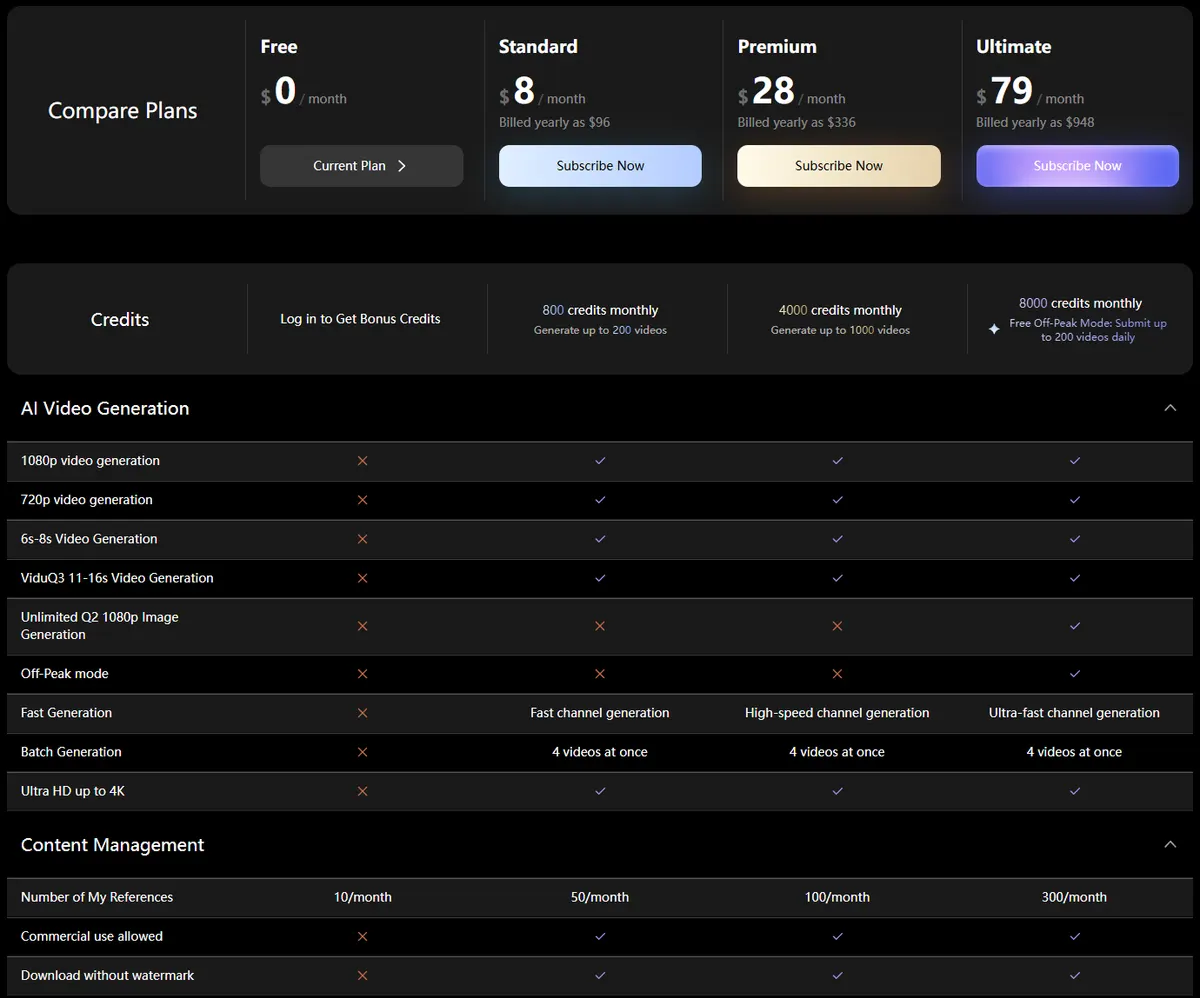Click 'Fast channel generation' cell

[600, 713]
